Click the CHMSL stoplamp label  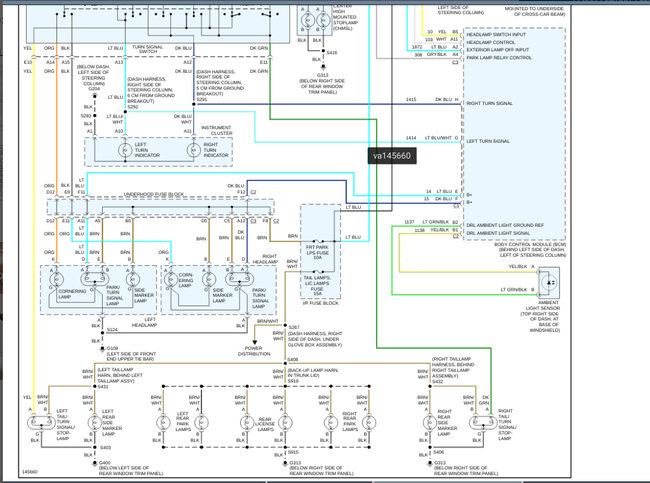click(x=345, y=17)
